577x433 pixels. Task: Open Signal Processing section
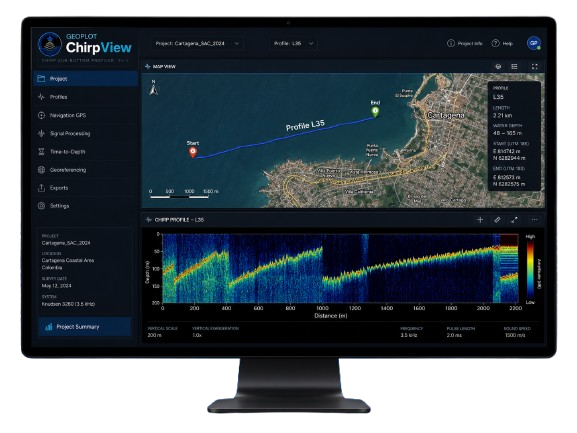point(85,133)
